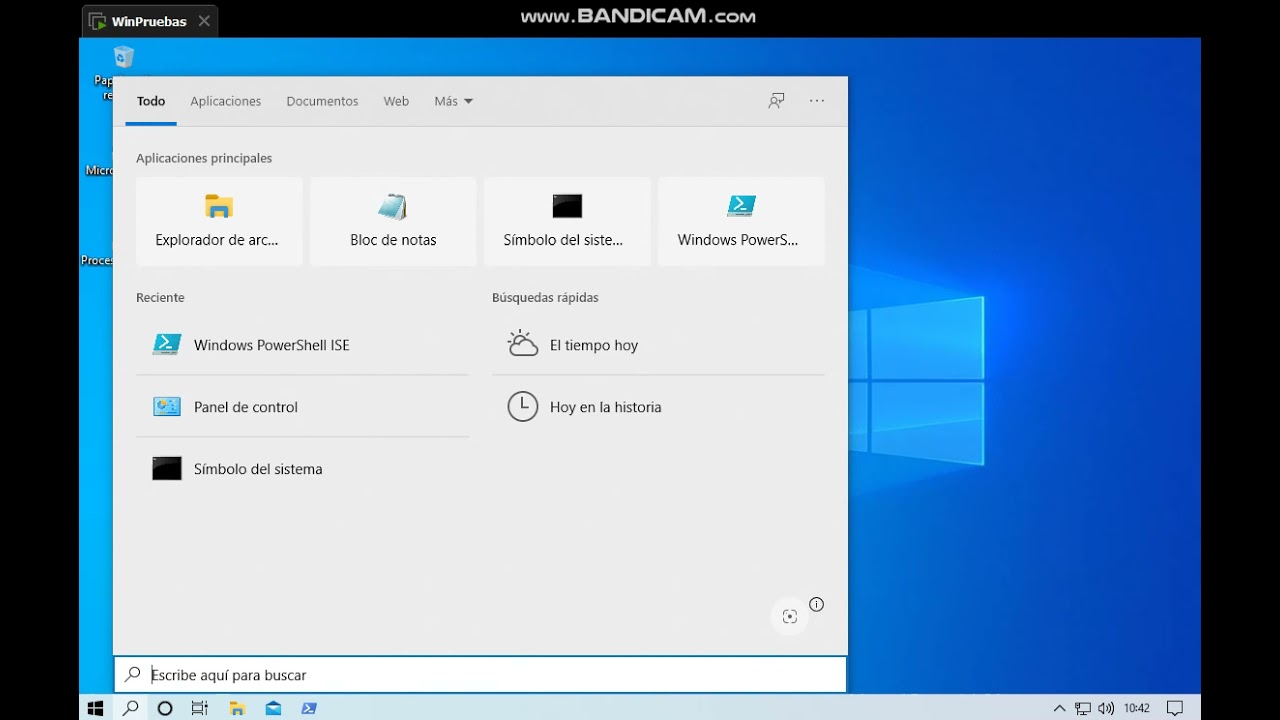Screen dimensions: 1280x720
Task: Open recent Windows PowerShell ISE entry
Action: tap(302, 345)
